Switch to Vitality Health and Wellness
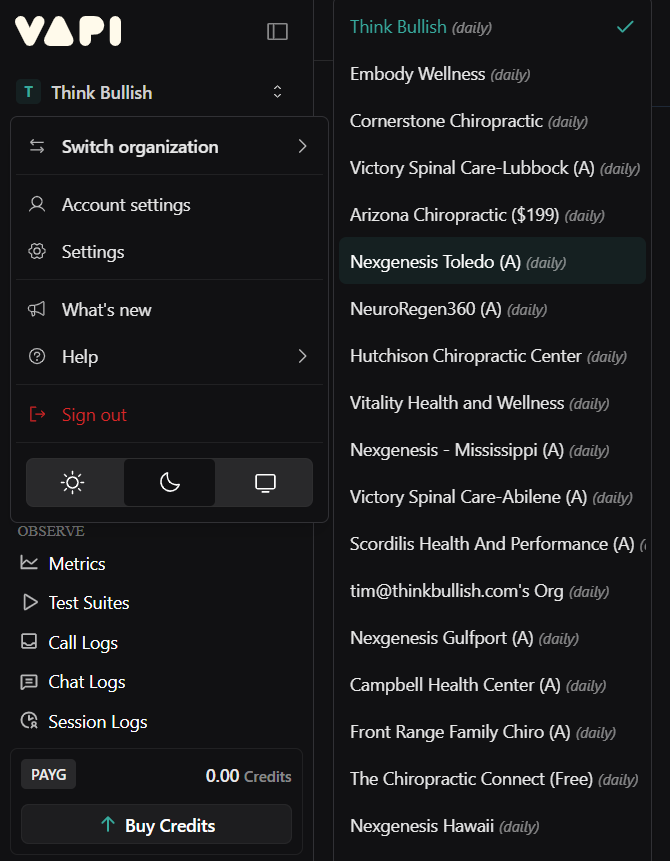 492,402
